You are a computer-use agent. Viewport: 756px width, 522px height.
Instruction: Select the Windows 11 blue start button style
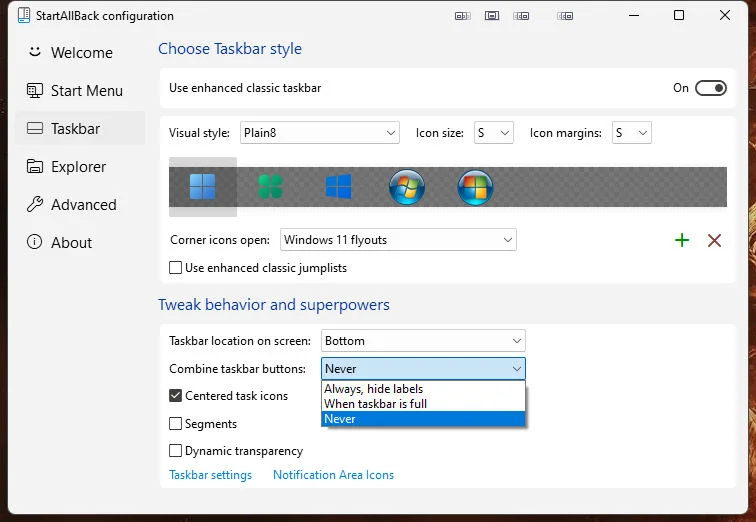(202, 187)
